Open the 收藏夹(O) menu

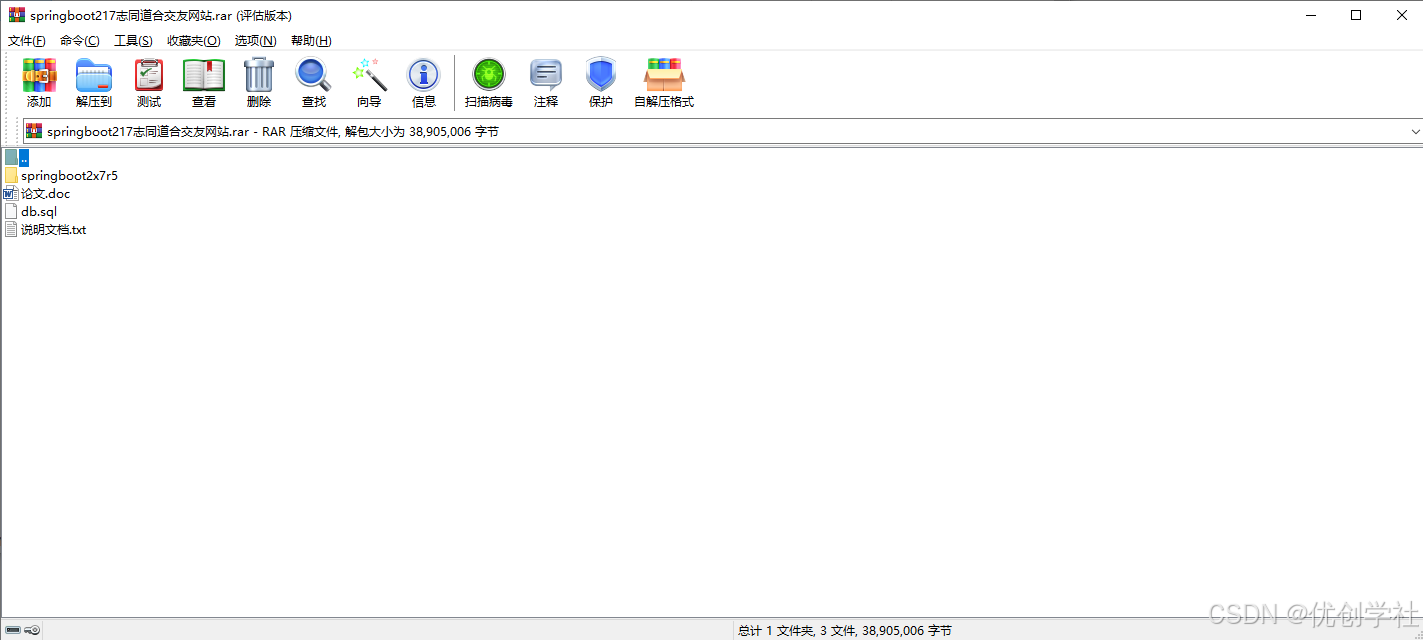[194, 41]
